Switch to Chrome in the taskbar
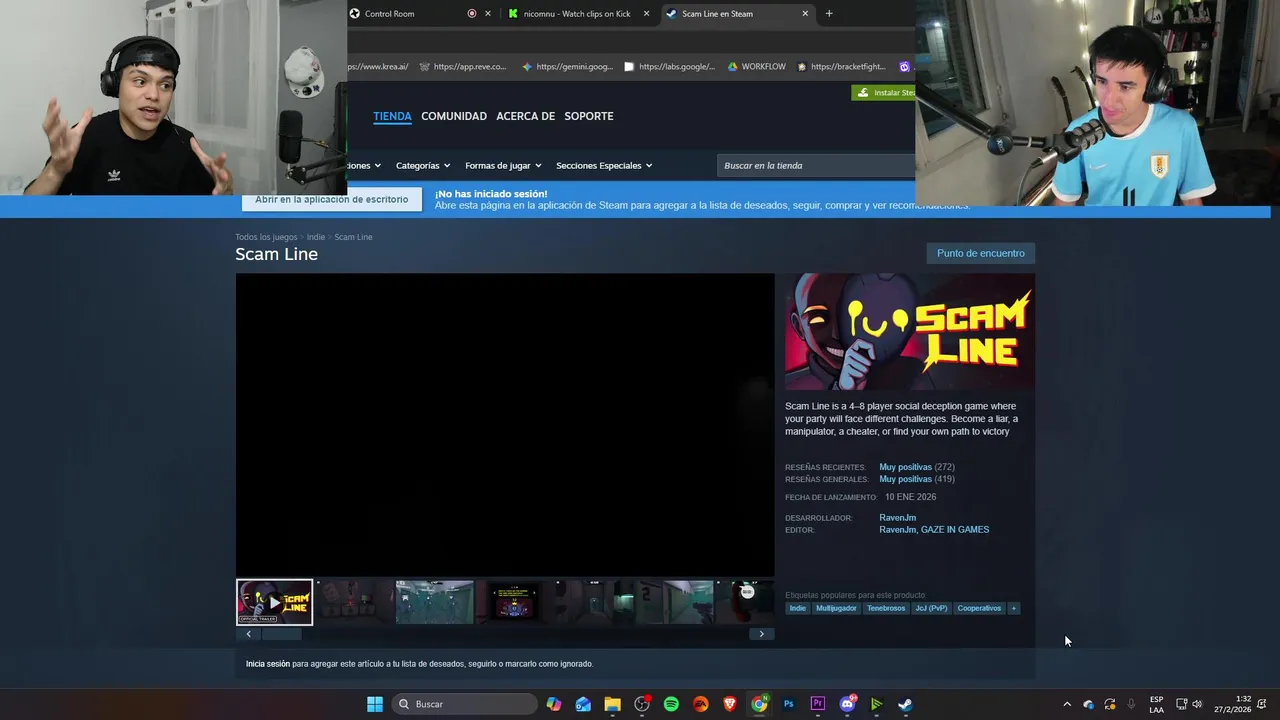This screenshot has height=720, width=1280. click(x=759, y=704)
